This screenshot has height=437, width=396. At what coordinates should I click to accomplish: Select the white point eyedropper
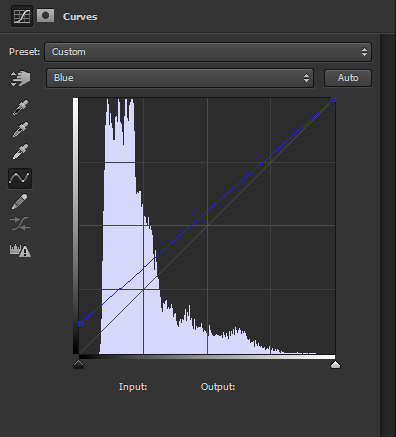20,152
